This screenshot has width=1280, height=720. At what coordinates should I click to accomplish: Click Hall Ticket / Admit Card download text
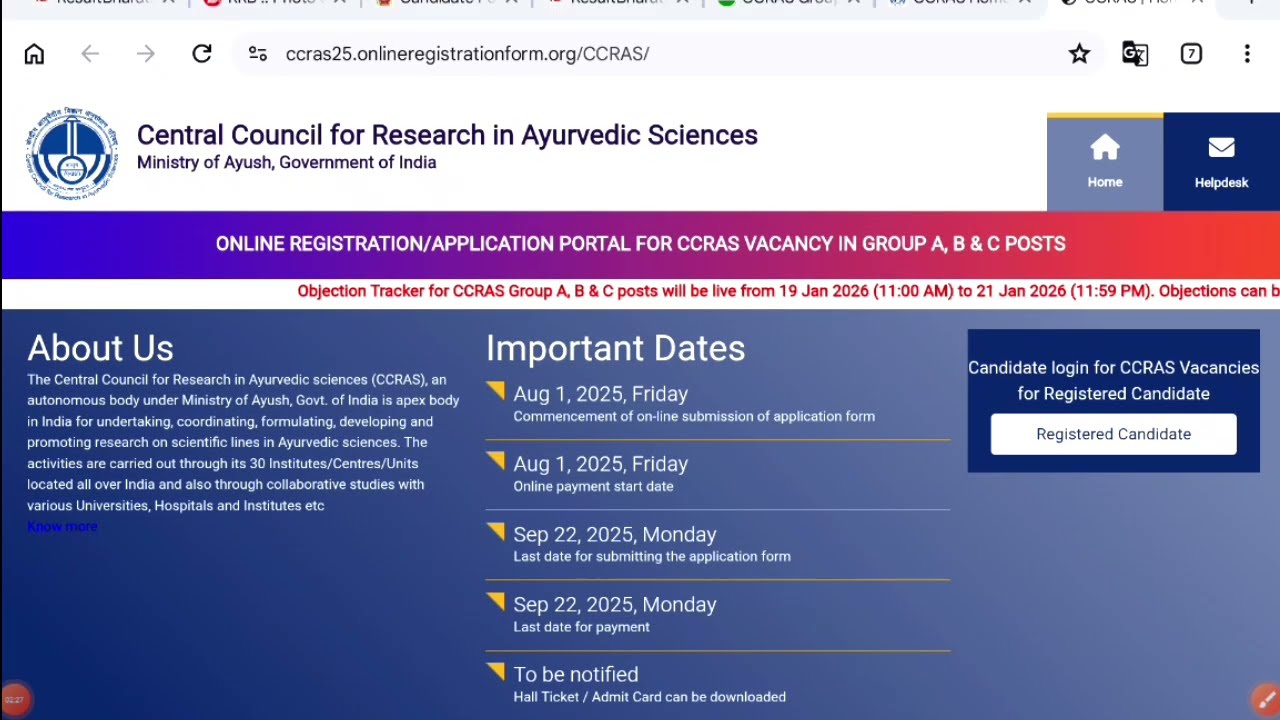pos(649,697)
